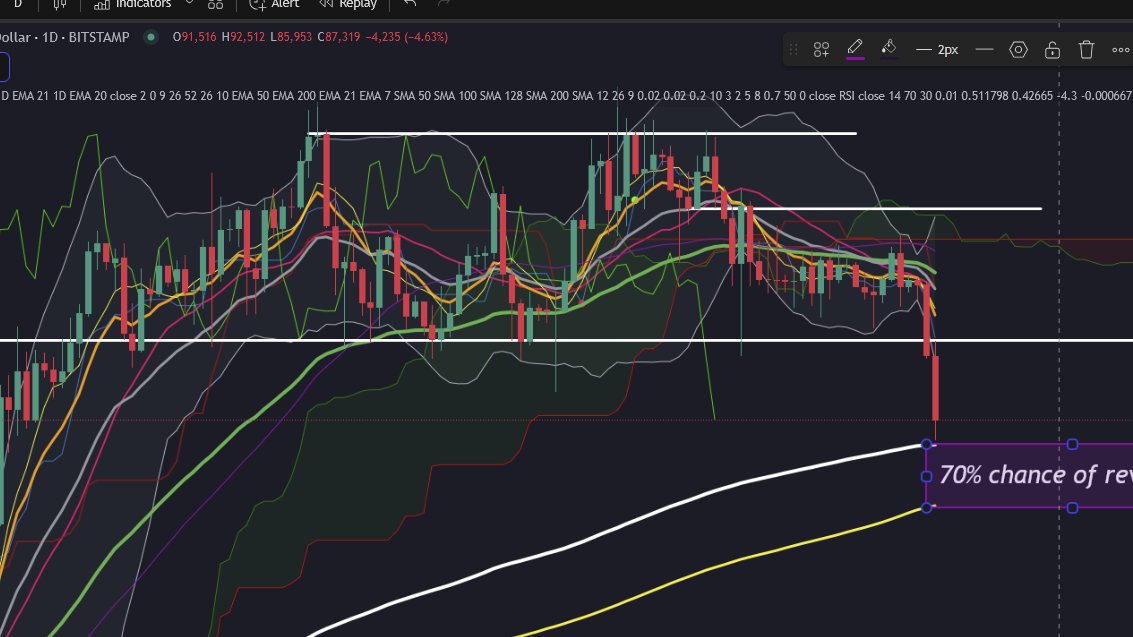Click the '-4,235 (-4.63%)' change value
The height and width of the screenshot is (637, 1133).
pos(406,37)
